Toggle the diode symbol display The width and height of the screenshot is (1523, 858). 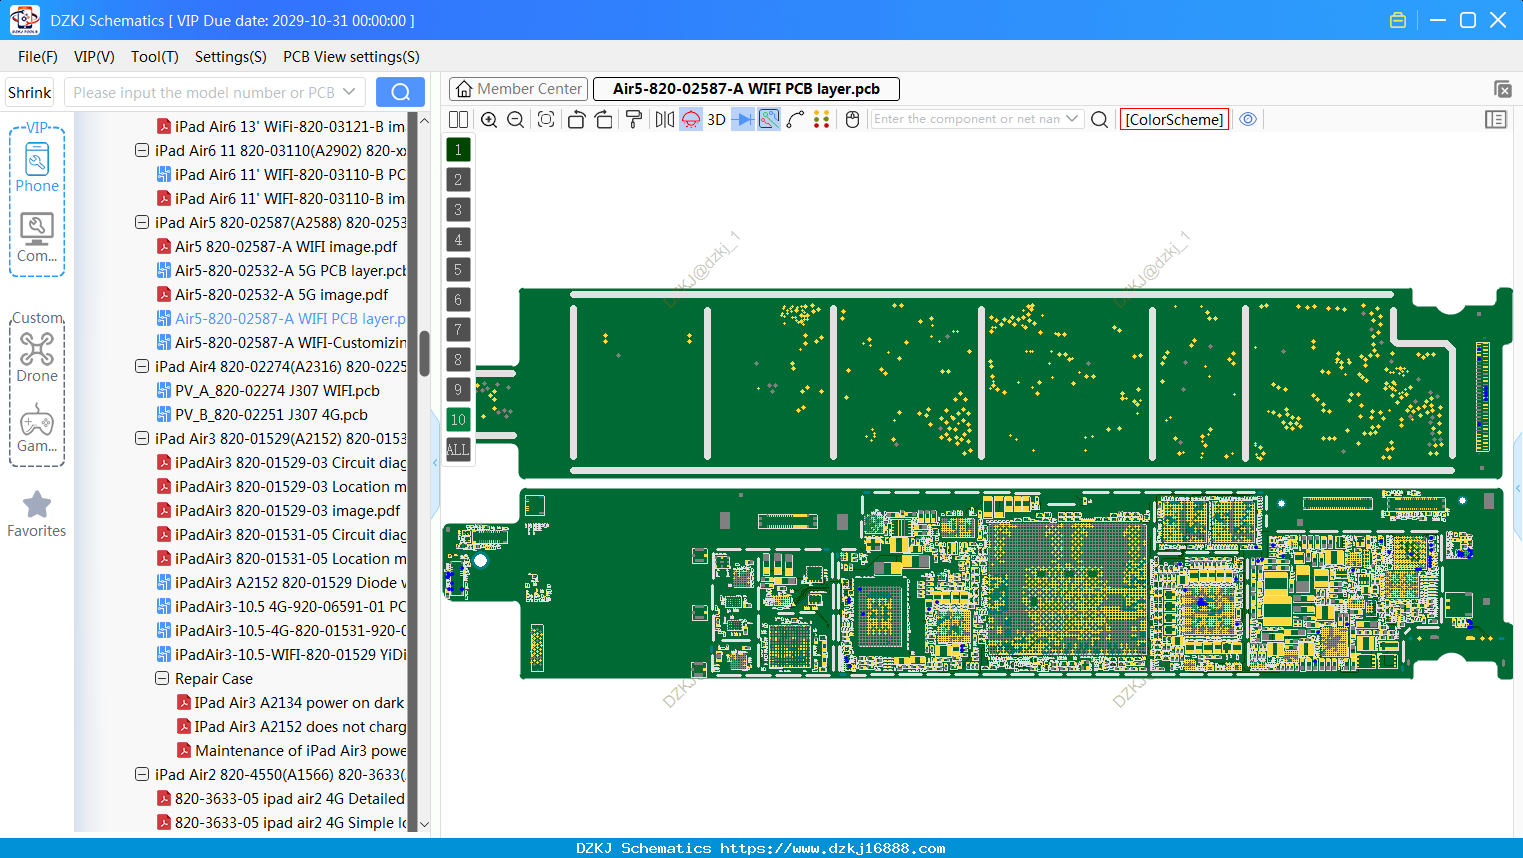coord(743,119)
